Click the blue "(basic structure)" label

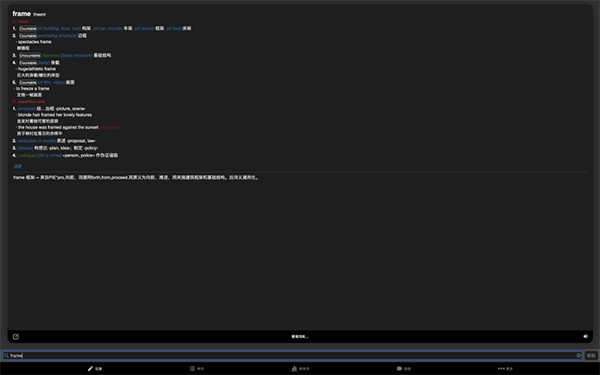click(x=77, y=55)
